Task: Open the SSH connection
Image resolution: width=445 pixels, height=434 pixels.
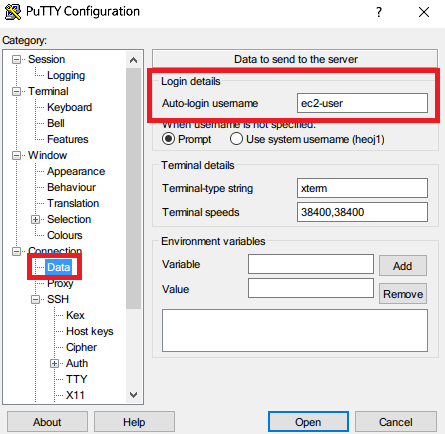Action: pyautogui.click(x=308, y=422)
